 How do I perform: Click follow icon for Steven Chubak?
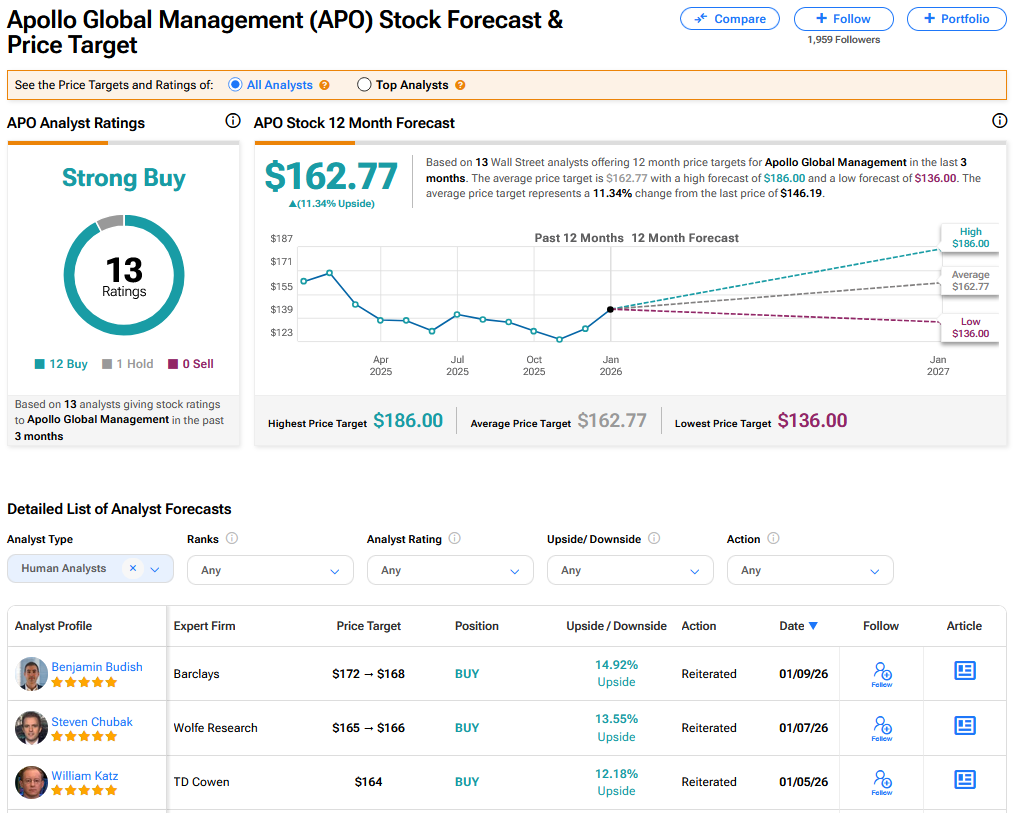(881, 727)
